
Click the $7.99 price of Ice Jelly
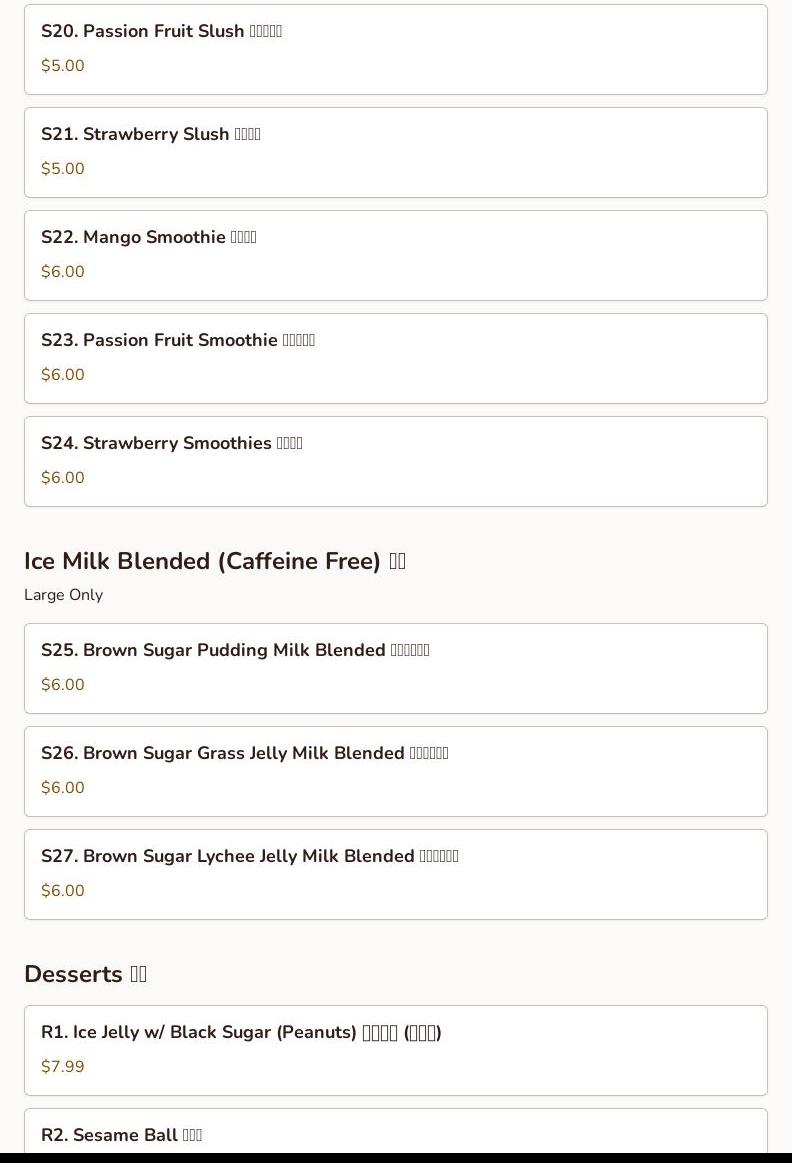[x=63, y=1067]
